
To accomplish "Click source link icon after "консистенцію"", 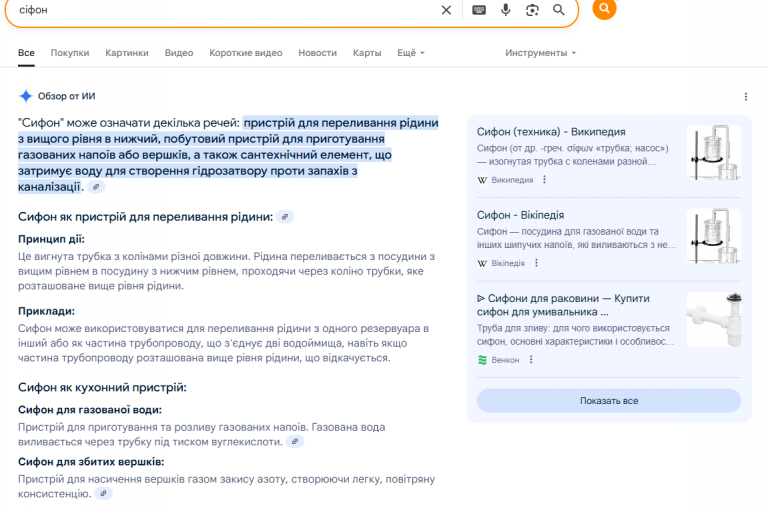I will point(103,493).
